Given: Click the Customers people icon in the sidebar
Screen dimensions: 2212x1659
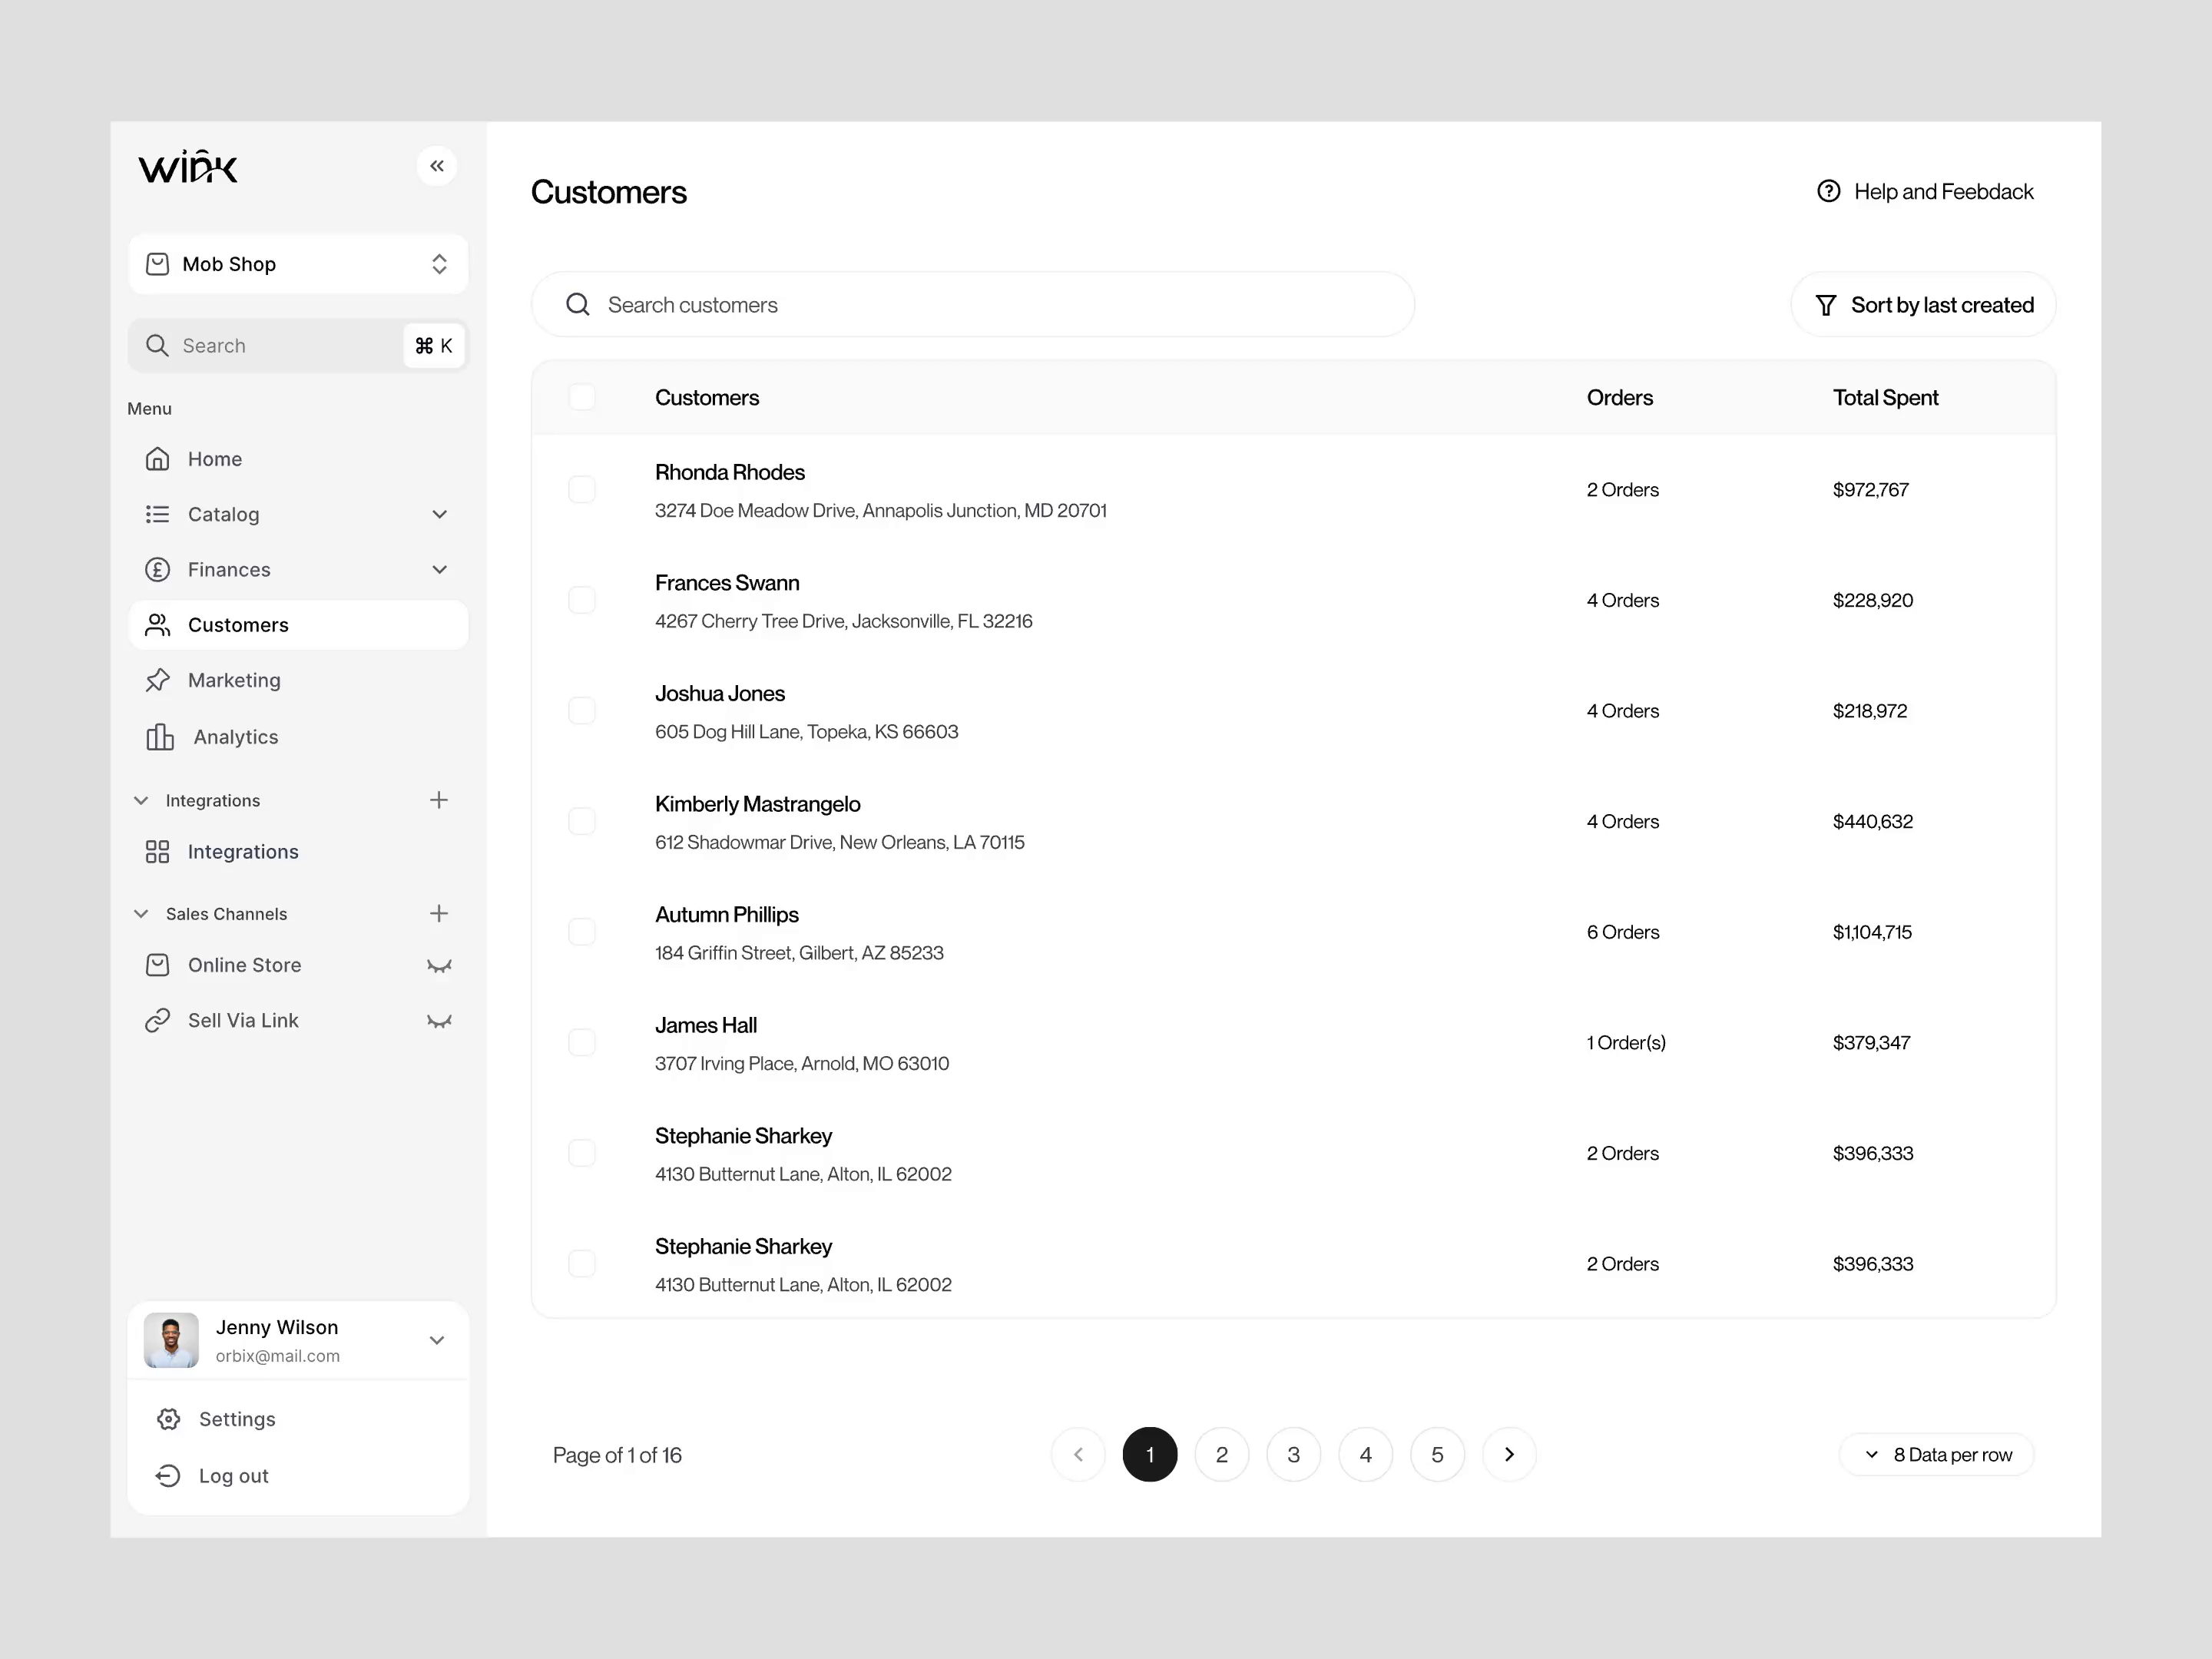Looking at the screenshot, I should [x=158, y=625].
